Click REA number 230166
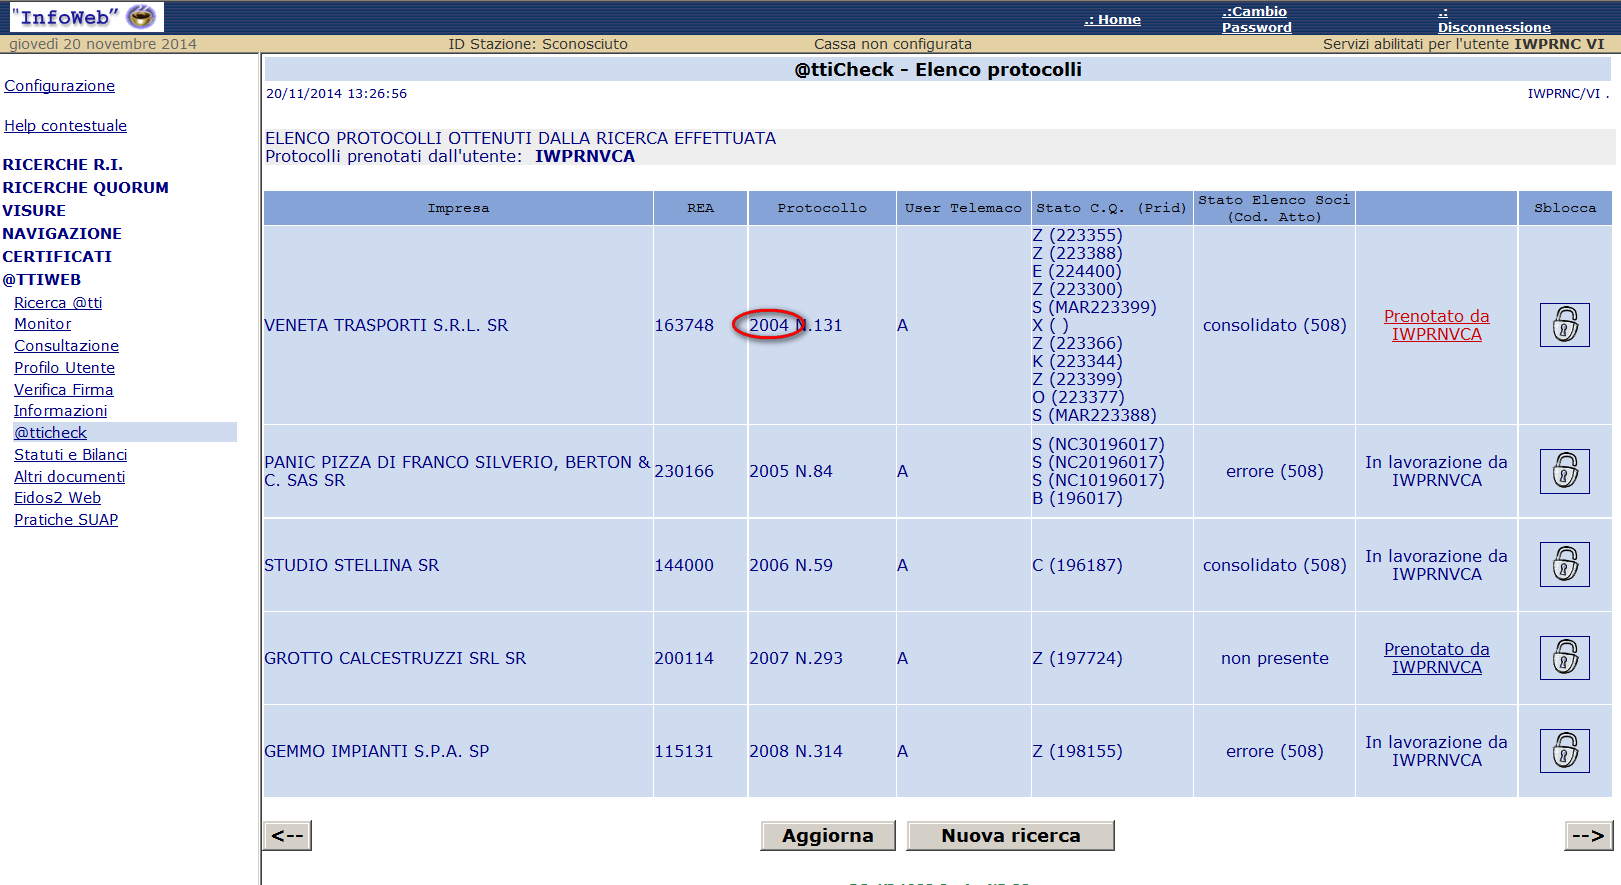1621x885 pixels. (x=684, y=471)
